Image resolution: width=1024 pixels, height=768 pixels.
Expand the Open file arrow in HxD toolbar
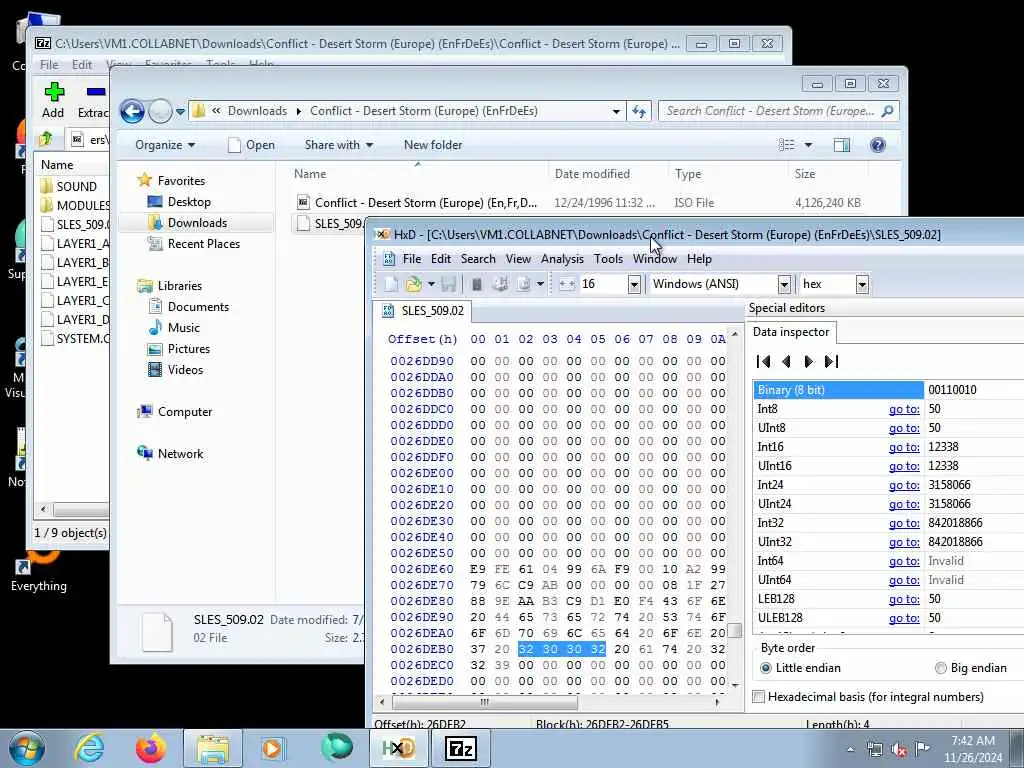(x=431, y=284)
